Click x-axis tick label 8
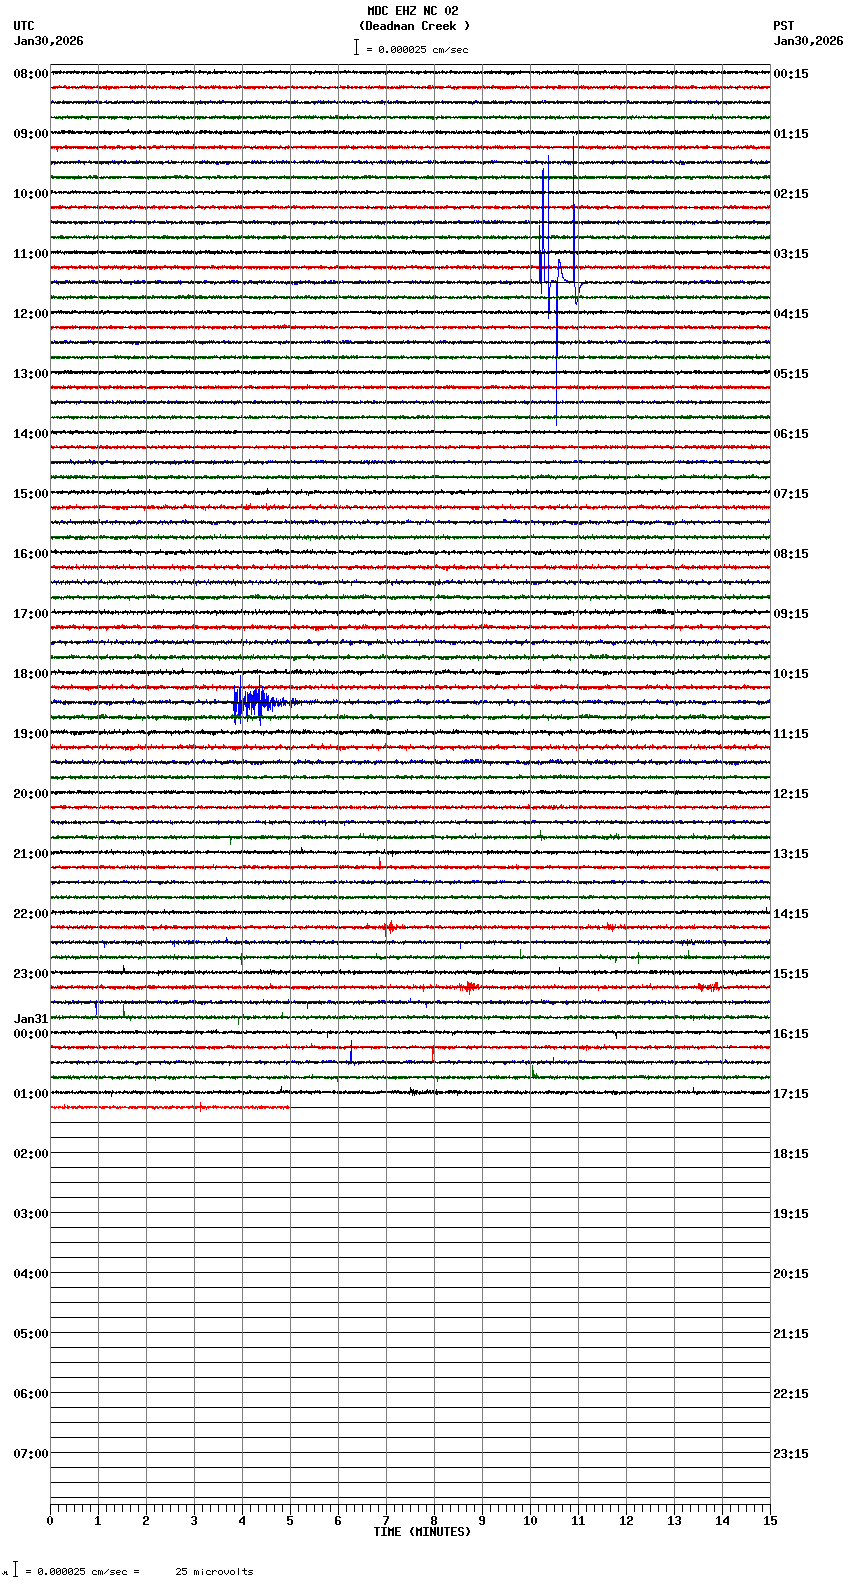850x1584 pixels. 434,1521
